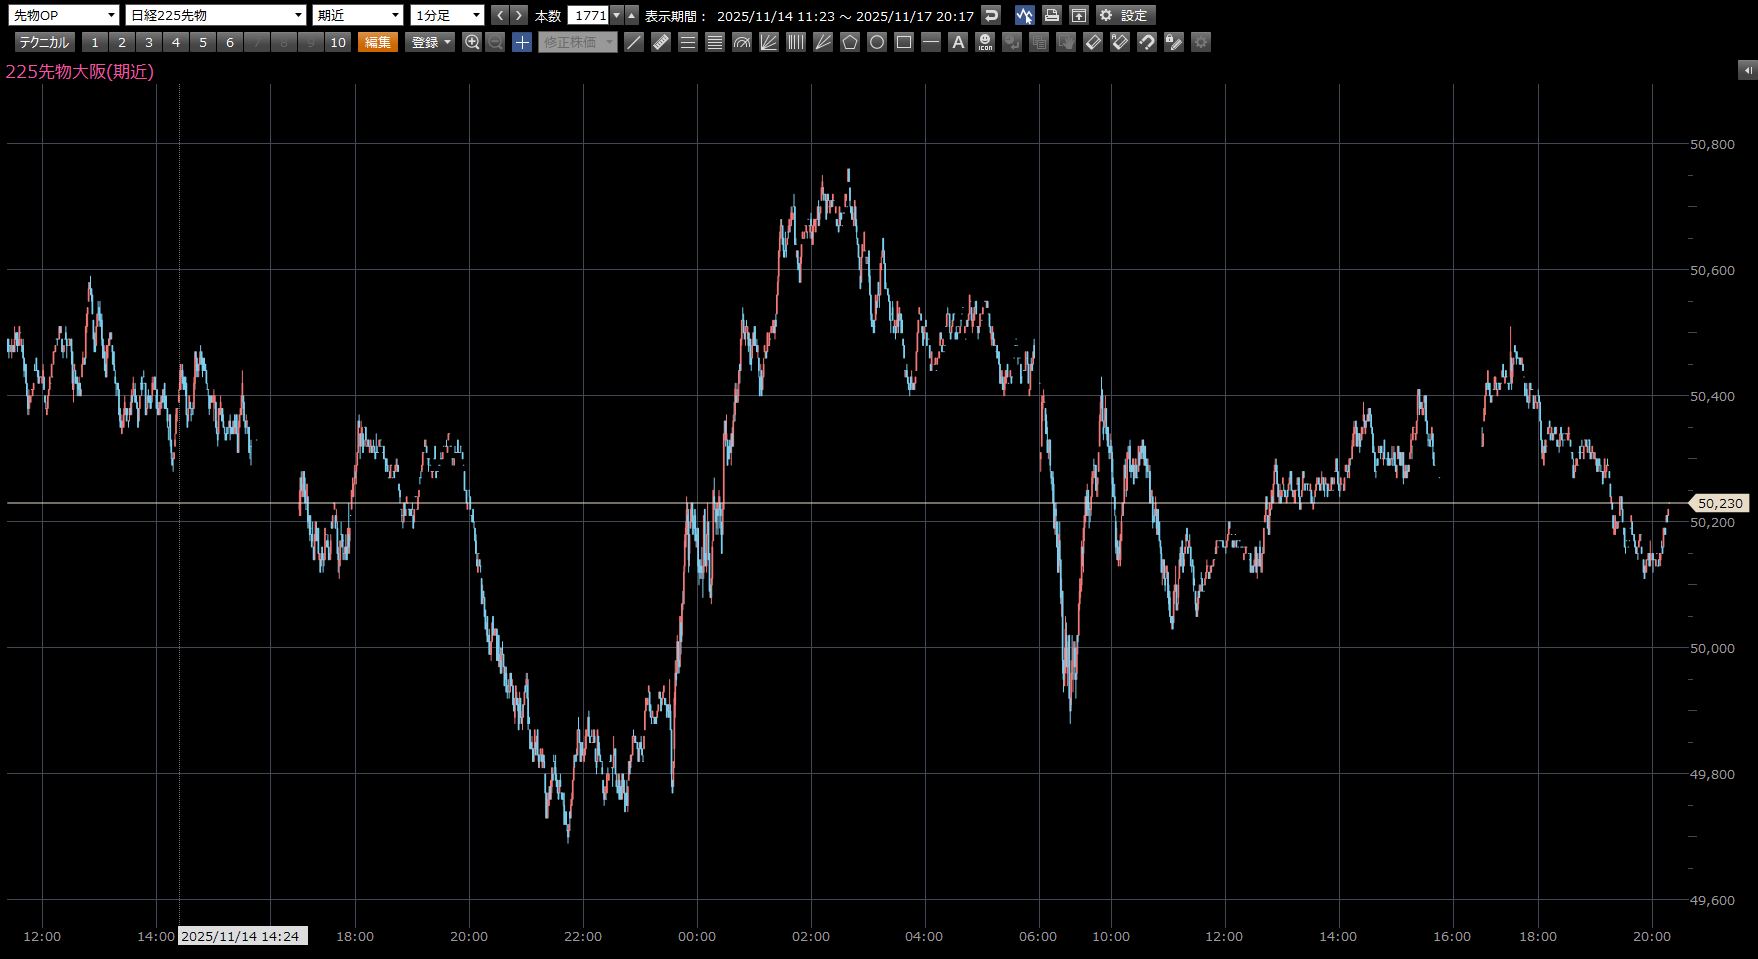Open the 先物OP product type dropdown
This screenshot has width=1758, height=959.
64,15
